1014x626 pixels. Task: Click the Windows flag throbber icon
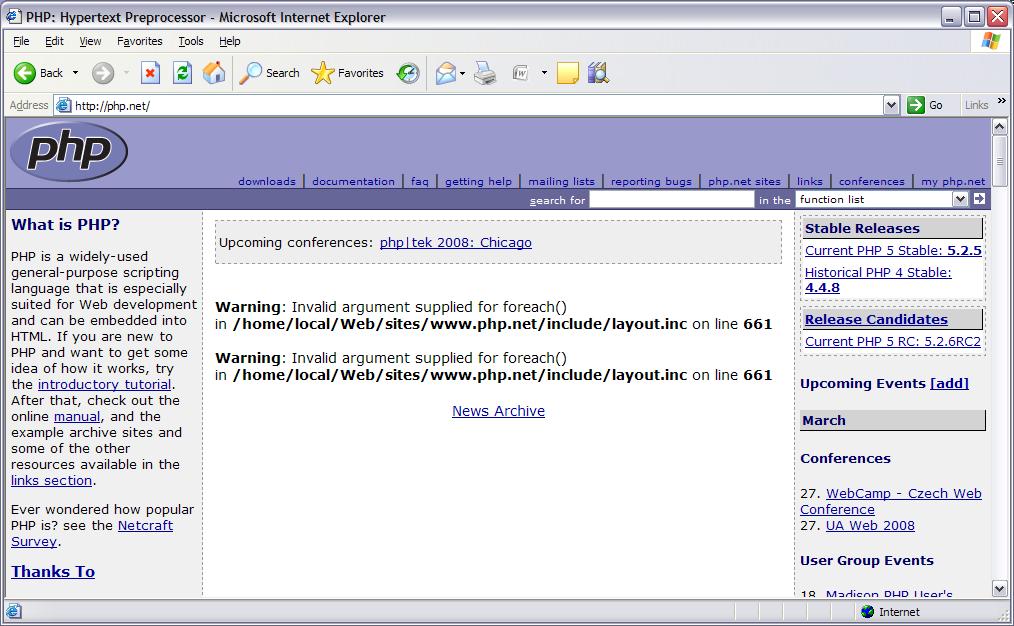tap(991, 41)
